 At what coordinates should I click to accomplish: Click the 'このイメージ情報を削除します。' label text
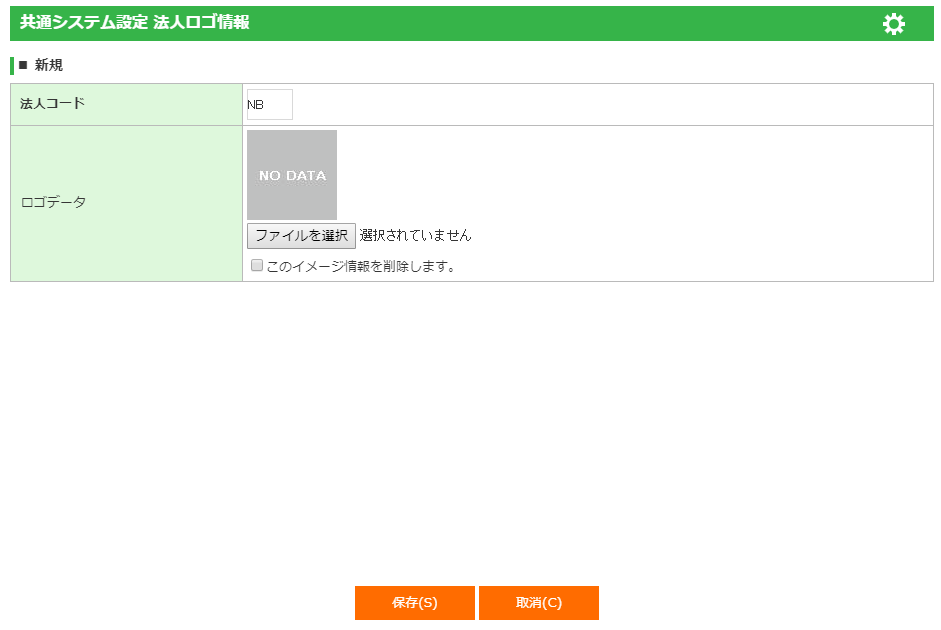point(361,267)
